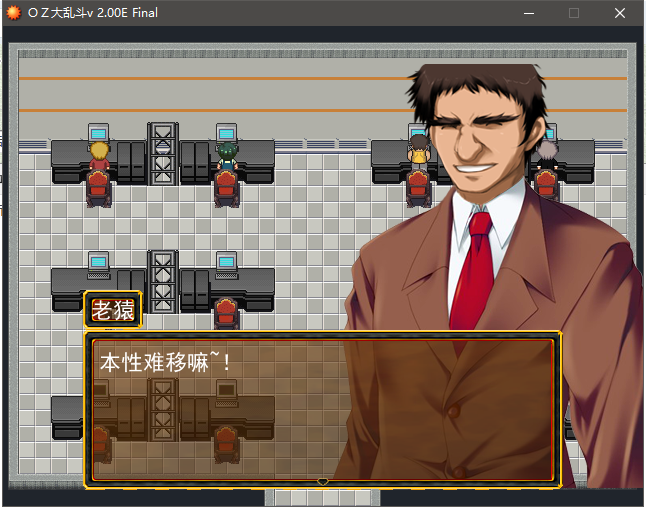Select the gray-haired character at the right desk
Image resolution: width=646 pixels, height=509 pixels.
547,155
